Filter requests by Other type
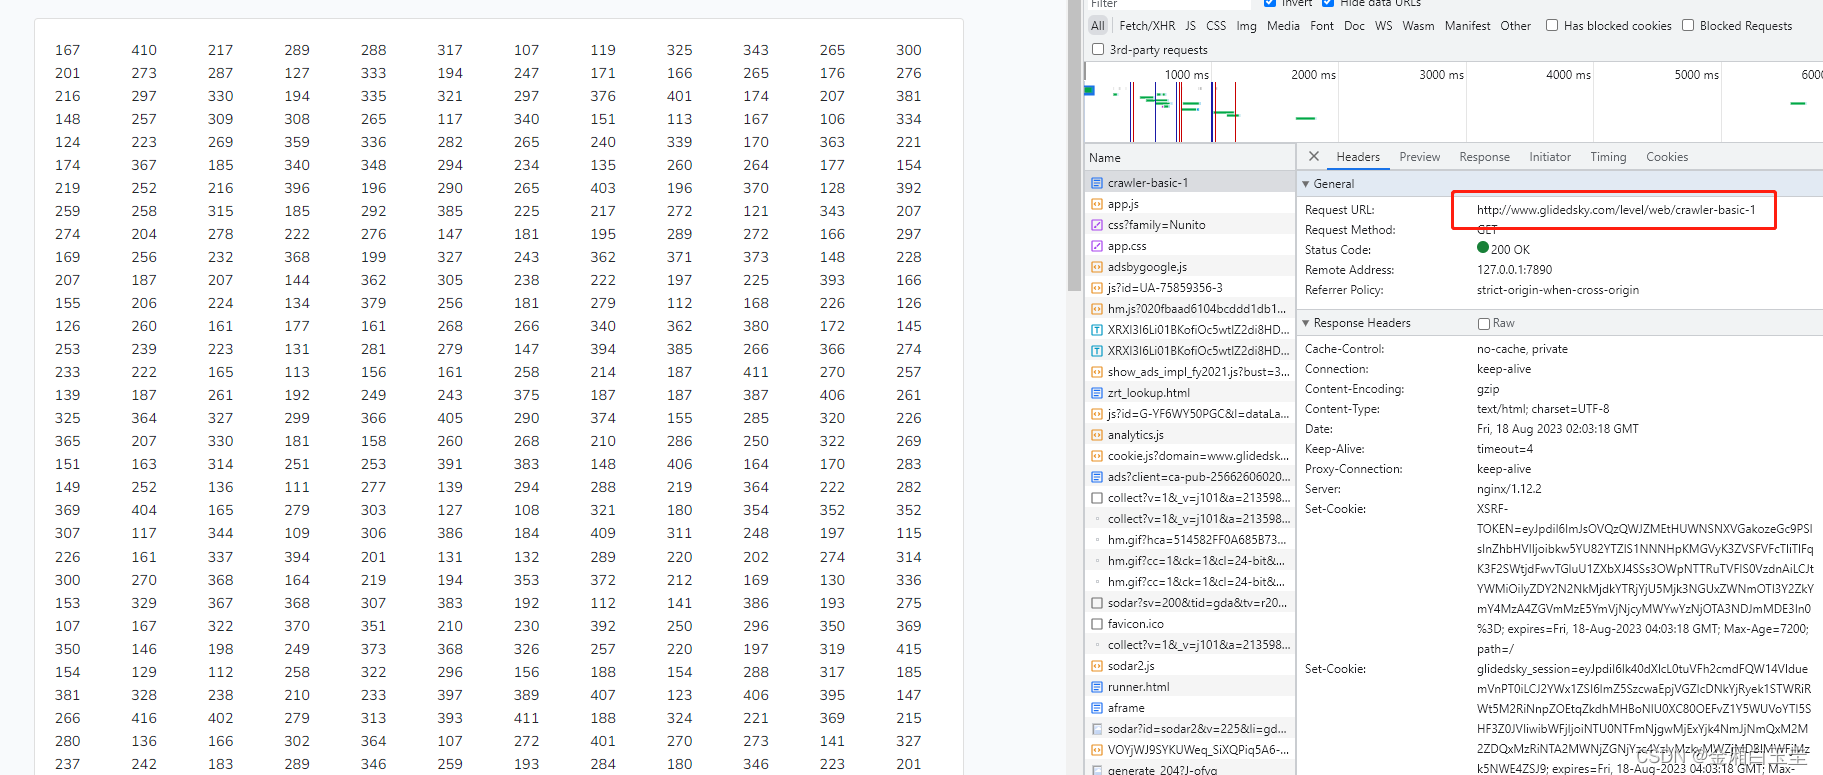This screenshot has height=775, width=1823. click(x=1515, y=26)
